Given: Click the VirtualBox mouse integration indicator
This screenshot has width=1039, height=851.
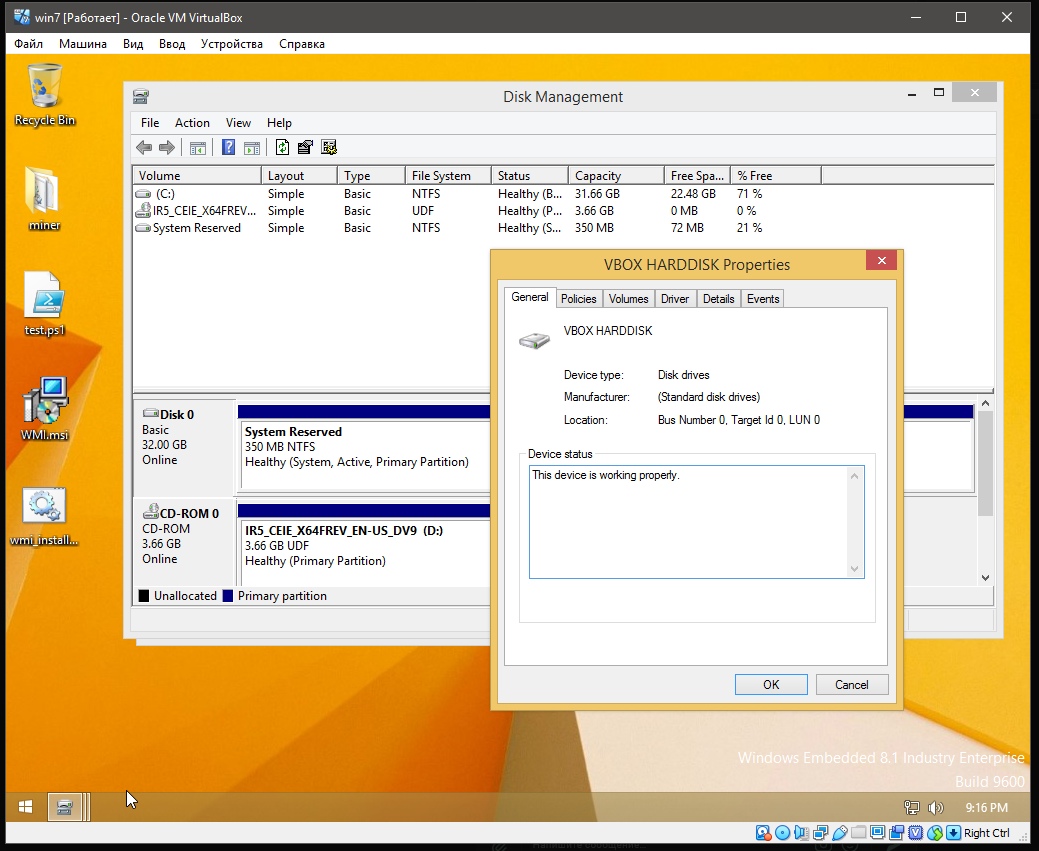Looking at the screenshot, I should pyautogui.click(x=935, y=833).
